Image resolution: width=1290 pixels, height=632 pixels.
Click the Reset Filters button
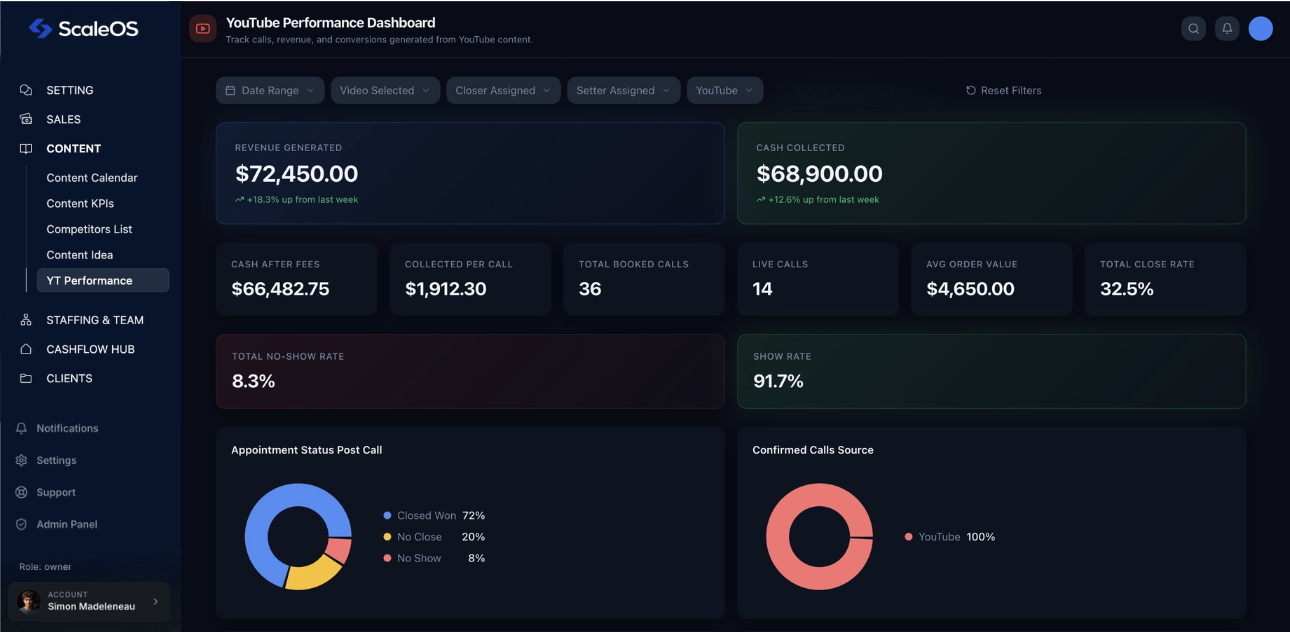pyautogui.click(x=1003, y=90)
